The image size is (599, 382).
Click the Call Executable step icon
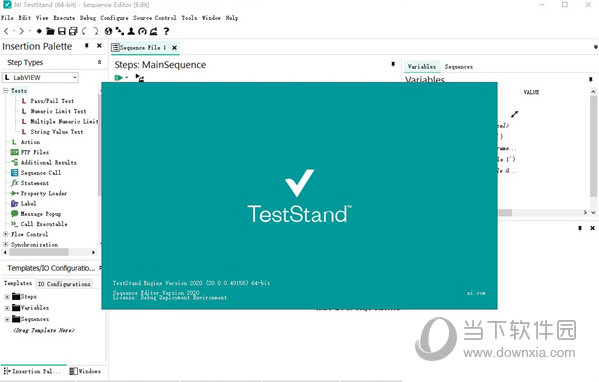click(x=15, y=224)
